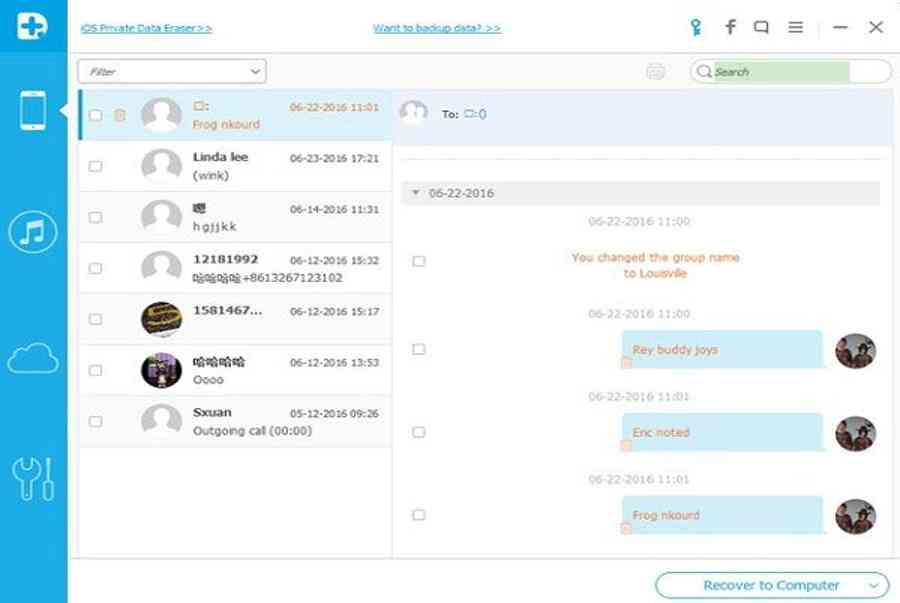Click the feedback chat bubble icon

(762, 28)
